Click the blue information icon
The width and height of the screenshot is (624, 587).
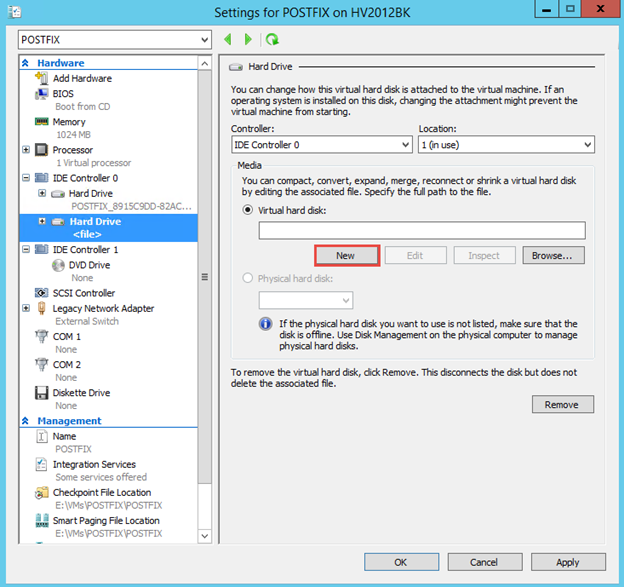pos(265,324)
